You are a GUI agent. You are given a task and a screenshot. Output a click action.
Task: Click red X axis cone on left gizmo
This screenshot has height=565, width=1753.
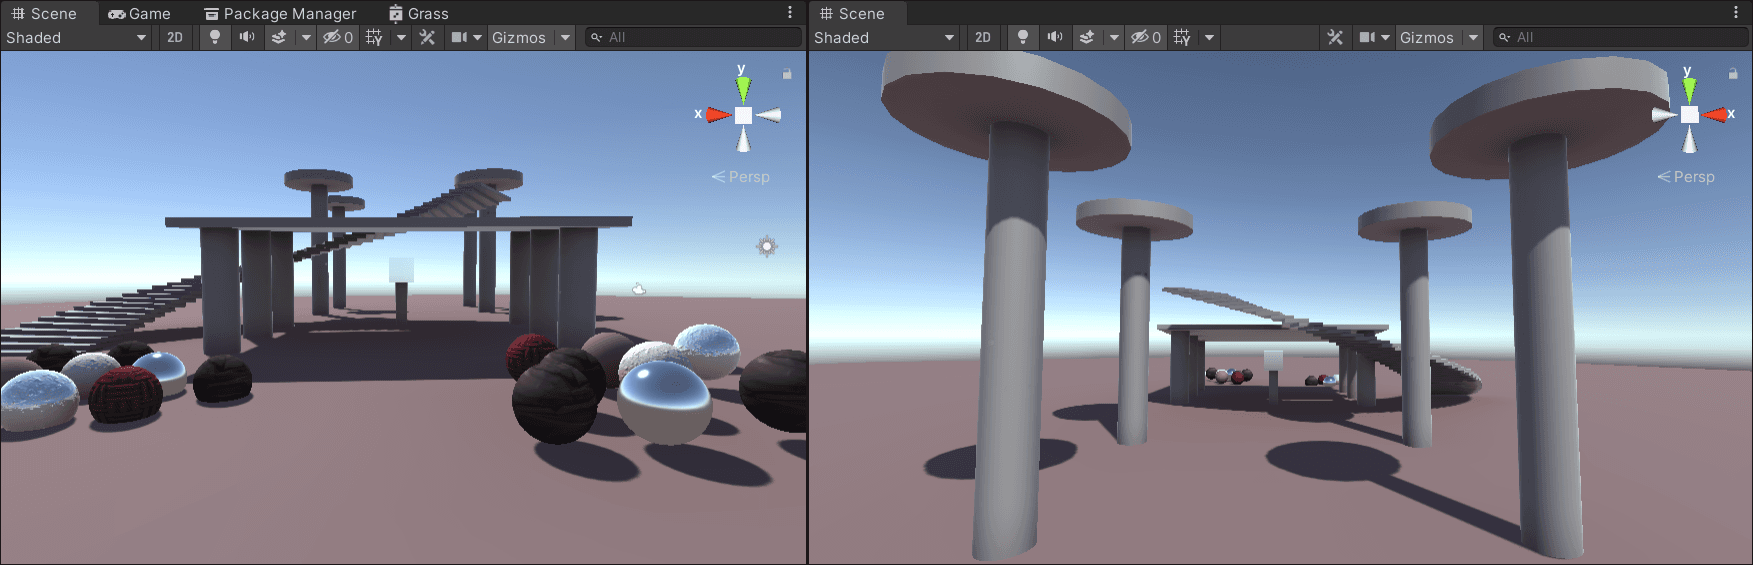click(x=717, y=114)
